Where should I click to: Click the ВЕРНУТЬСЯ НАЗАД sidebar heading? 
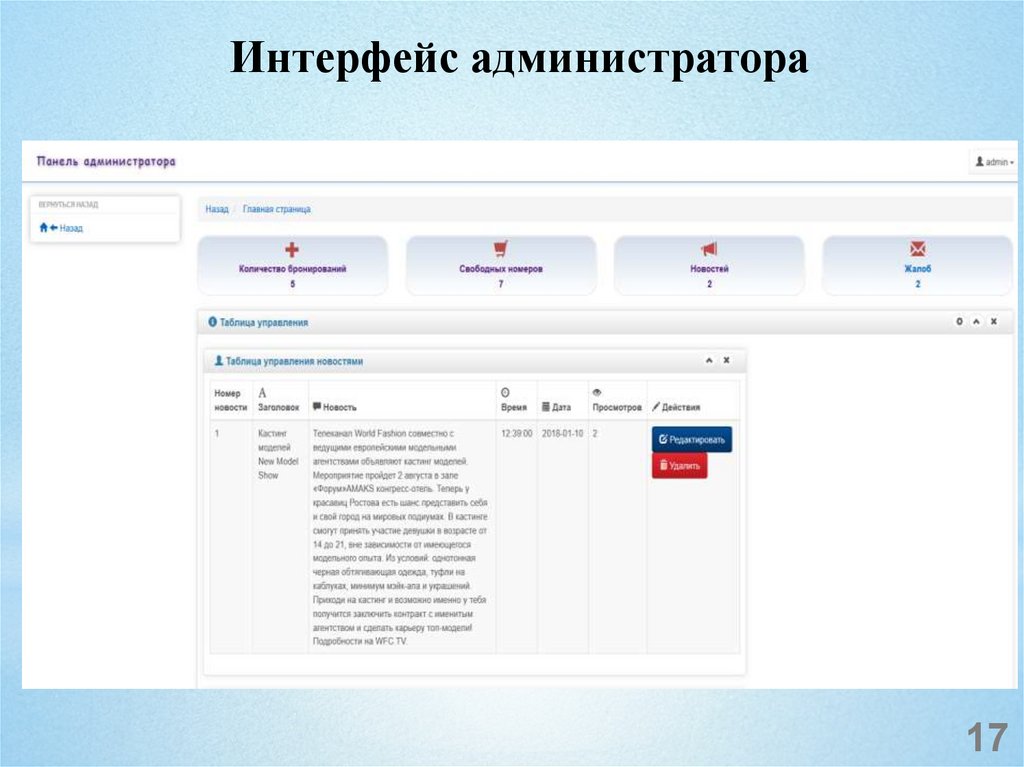point(69,204)
